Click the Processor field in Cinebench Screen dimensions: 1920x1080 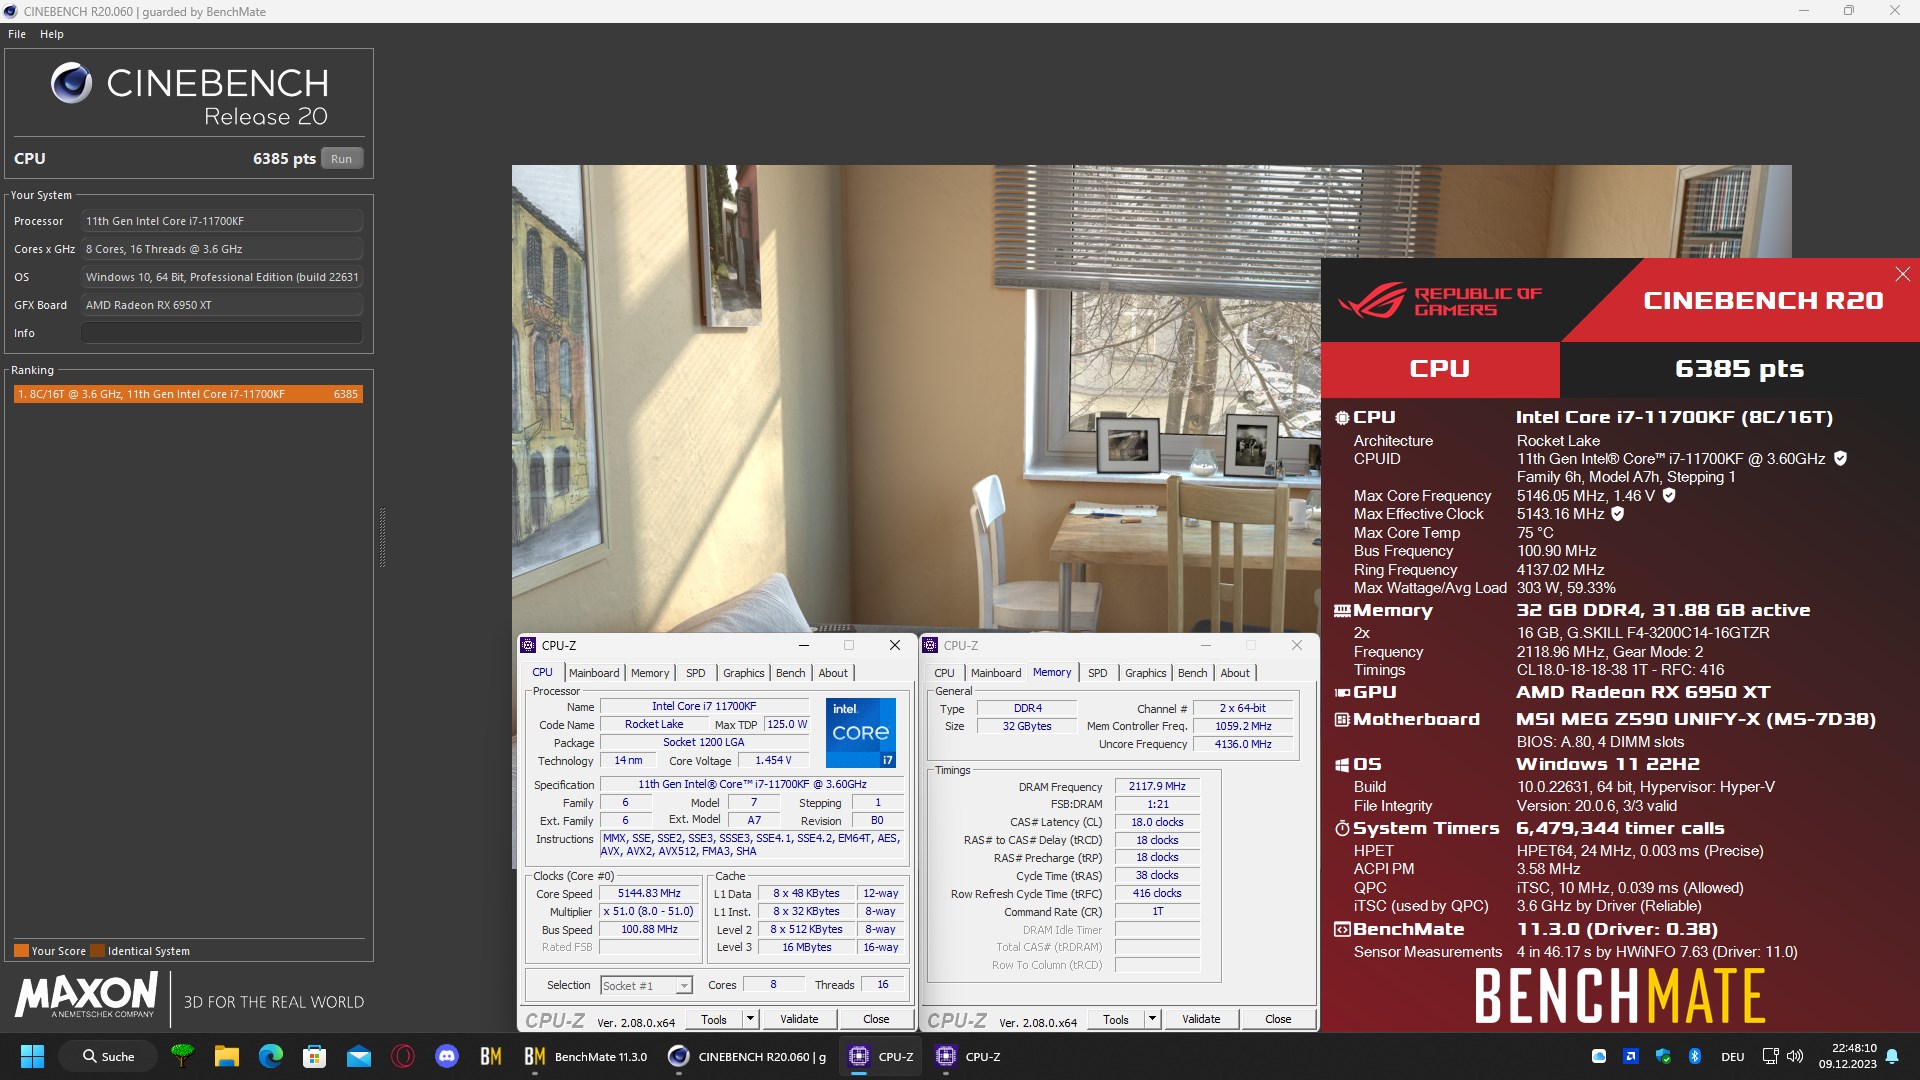pos(222,221)
